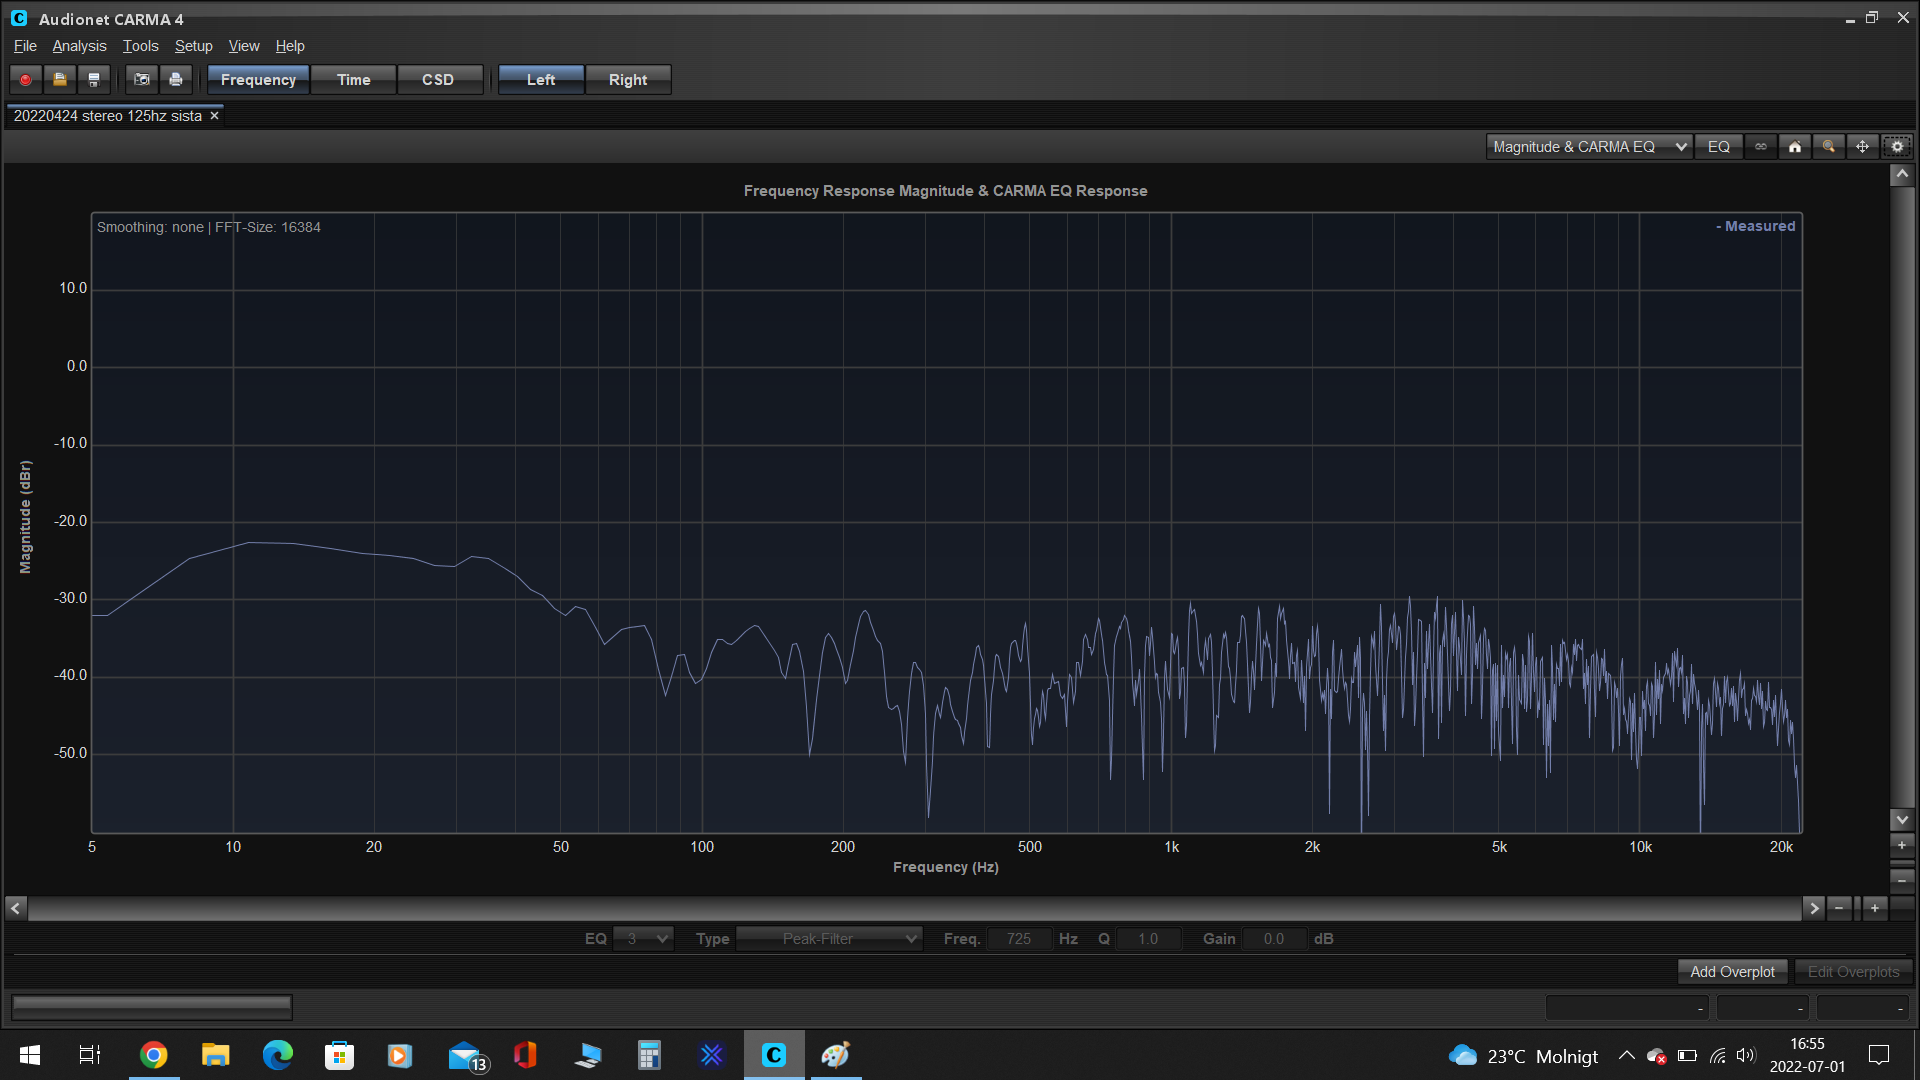
Task: Close the 20220424 stereo 125hz sista tab
Action: click(214, 116)
